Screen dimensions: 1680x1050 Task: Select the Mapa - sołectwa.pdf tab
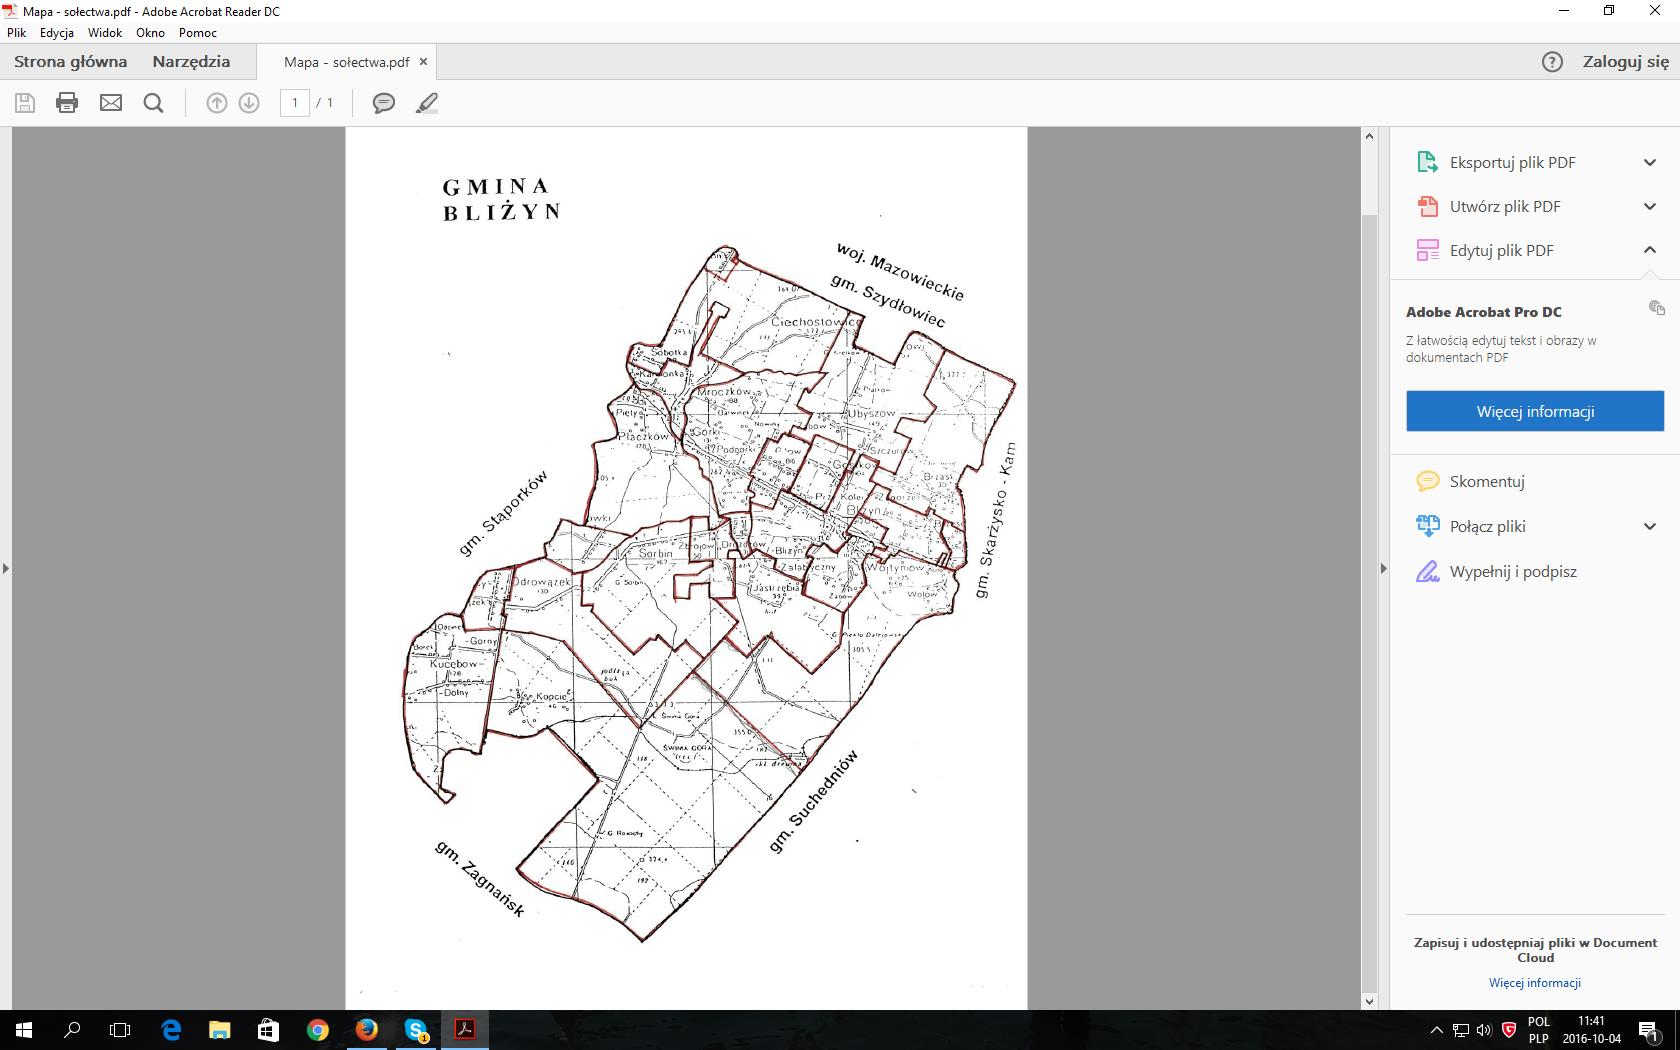click(x=346, y=62)
